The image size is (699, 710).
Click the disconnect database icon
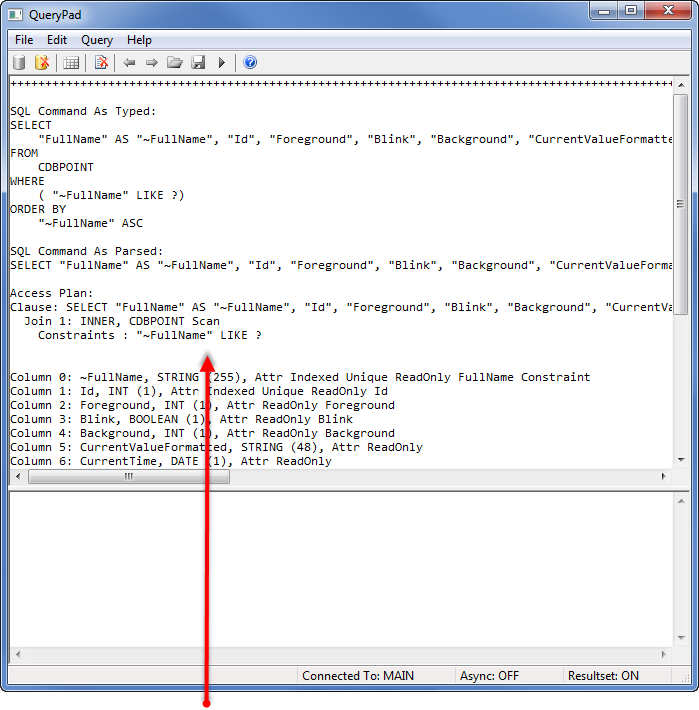click(x=42, y=63)
